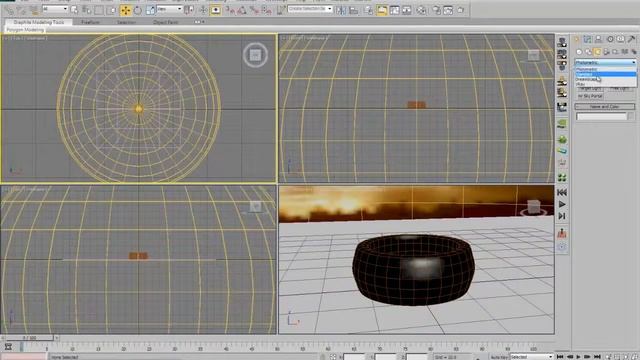This screenshot has width=640, height=360.
Task: Select the Cameras category icon
Action: 607,52
